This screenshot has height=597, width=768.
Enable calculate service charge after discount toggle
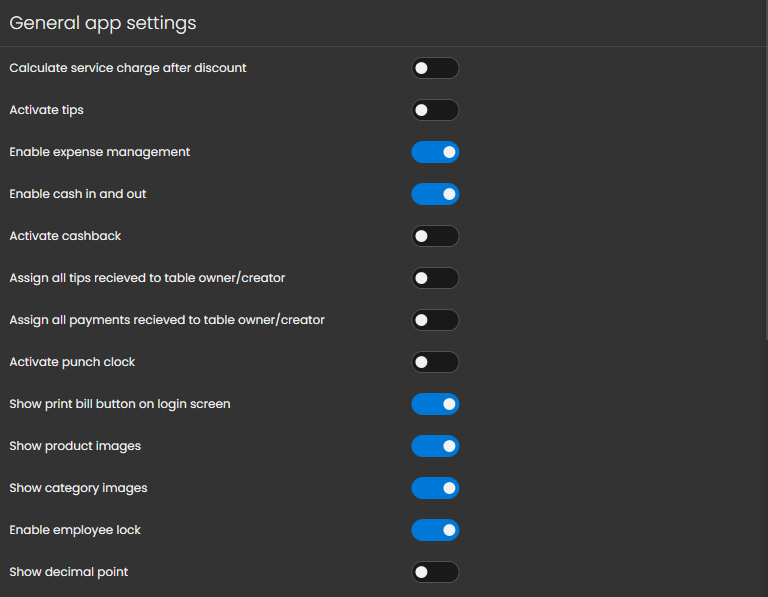point(435,68)
